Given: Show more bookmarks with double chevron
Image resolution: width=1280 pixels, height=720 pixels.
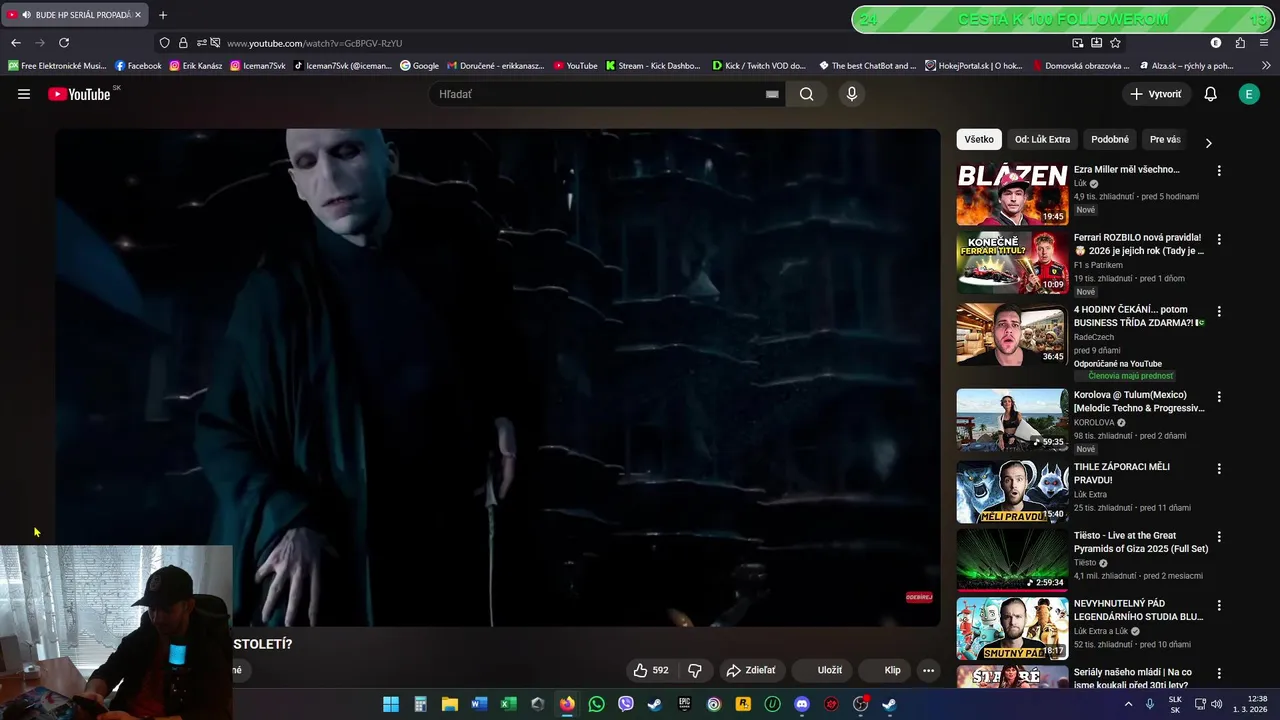Looking at the screenshot, I should point(1266,66).
